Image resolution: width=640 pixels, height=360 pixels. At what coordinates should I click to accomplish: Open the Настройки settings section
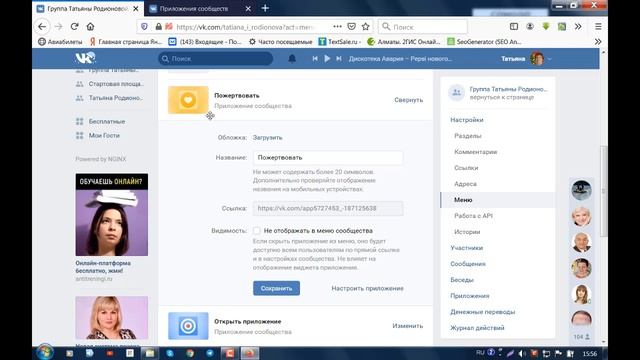pyautogui.click(x=467, y=120)
